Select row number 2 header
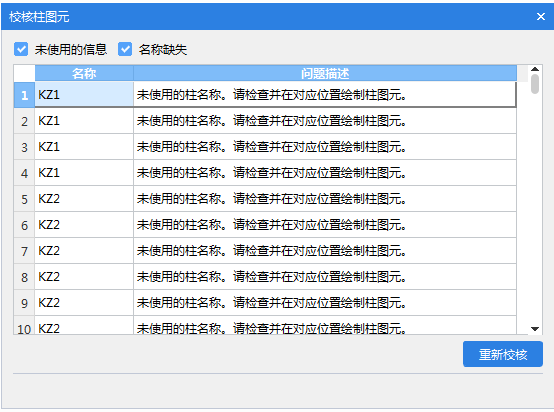Viewport: 554px width, 412px height. (x=24, y=121)
